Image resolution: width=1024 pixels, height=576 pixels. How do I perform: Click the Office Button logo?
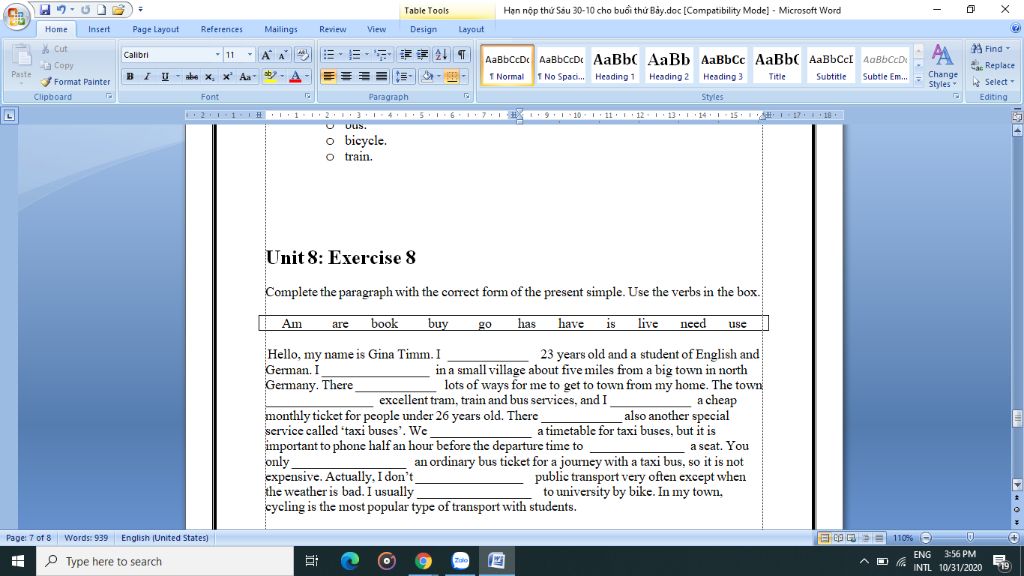pyautogui.click(x=16, y=16)
